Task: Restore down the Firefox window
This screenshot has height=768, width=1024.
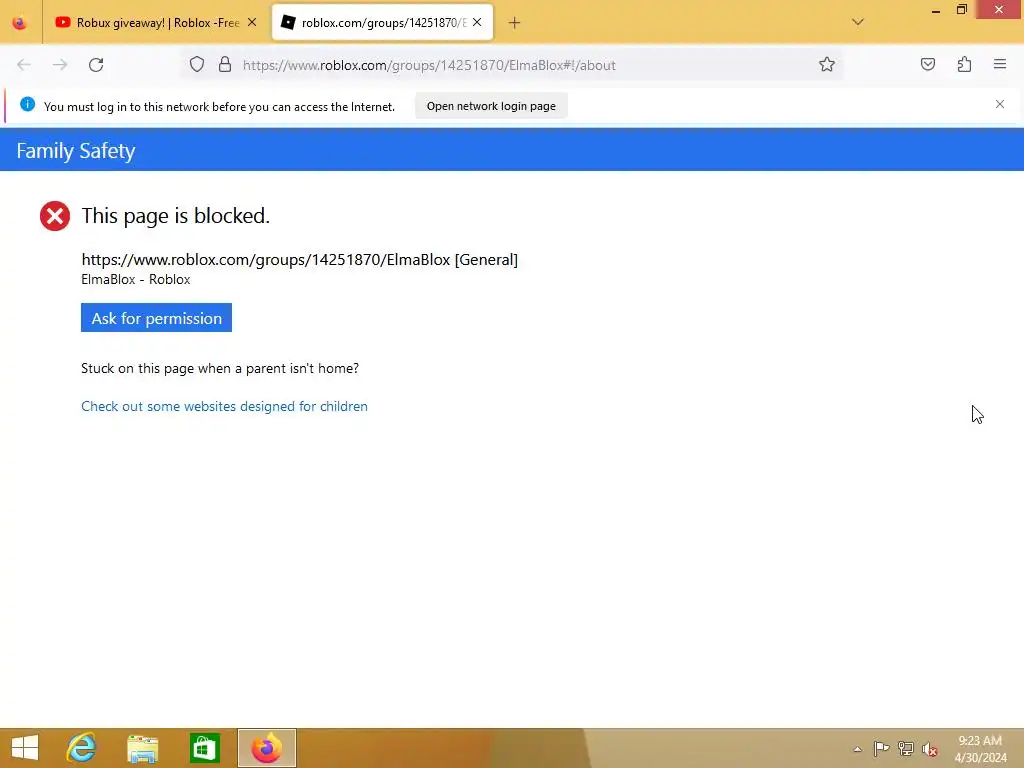Action: click(x=961, y=10)
